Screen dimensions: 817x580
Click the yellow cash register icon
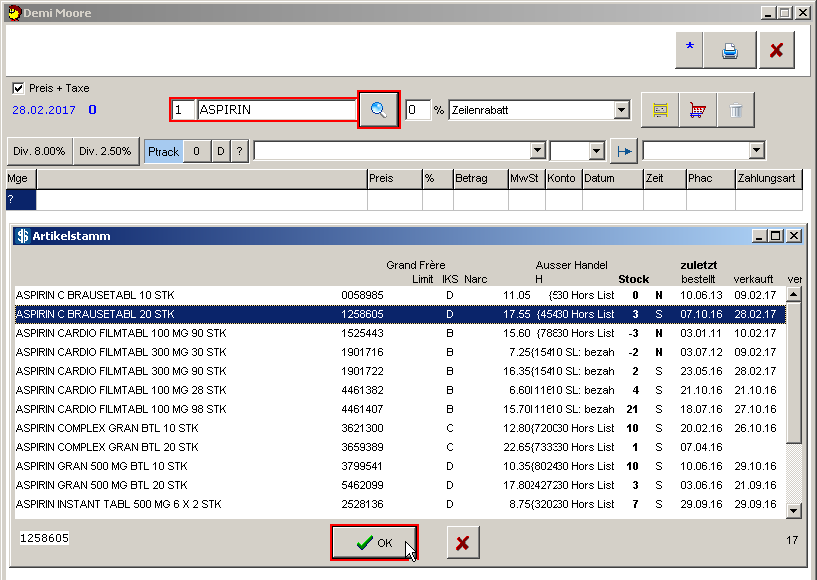pyautogui.click(x=660, y=110)
